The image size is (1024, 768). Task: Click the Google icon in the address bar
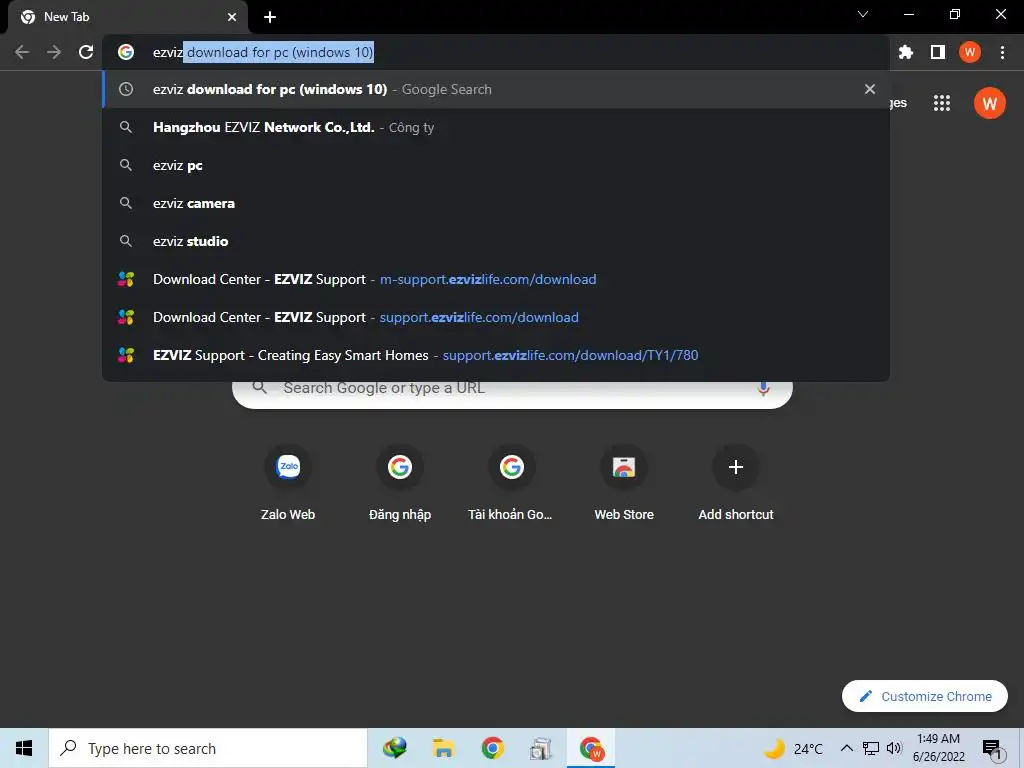(126, 52)
